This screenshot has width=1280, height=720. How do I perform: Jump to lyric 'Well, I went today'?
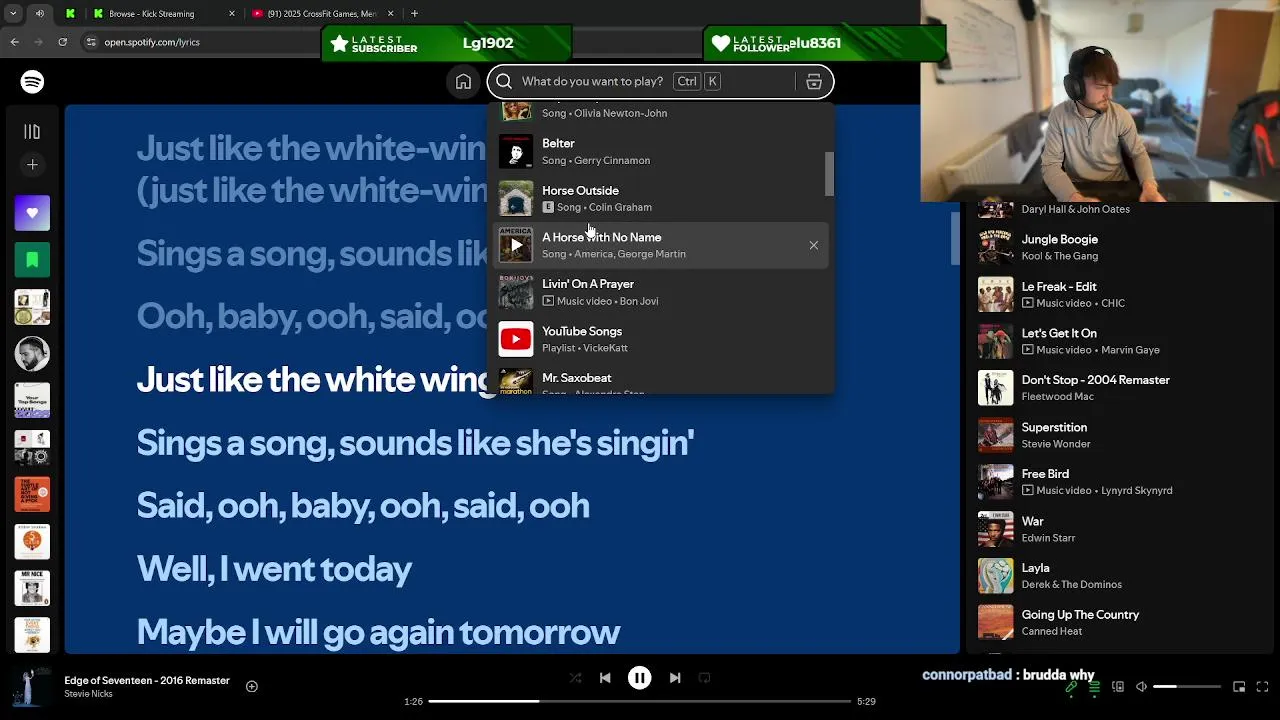pos(274,569)
